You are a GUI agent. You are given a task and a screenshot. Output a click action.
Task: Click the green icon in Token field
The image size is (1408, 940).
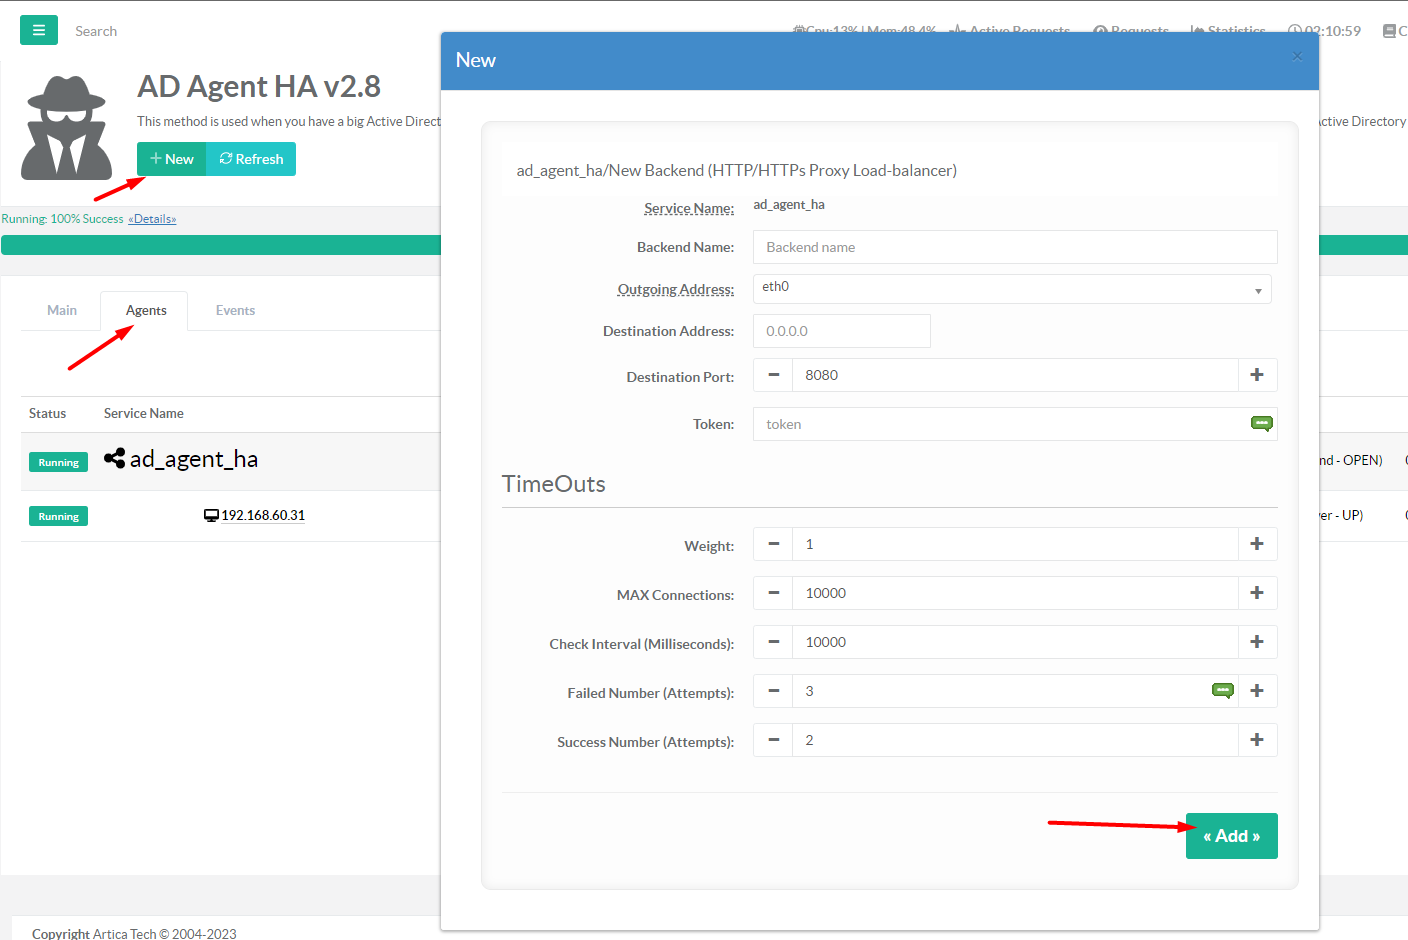tap(1261, 424)
